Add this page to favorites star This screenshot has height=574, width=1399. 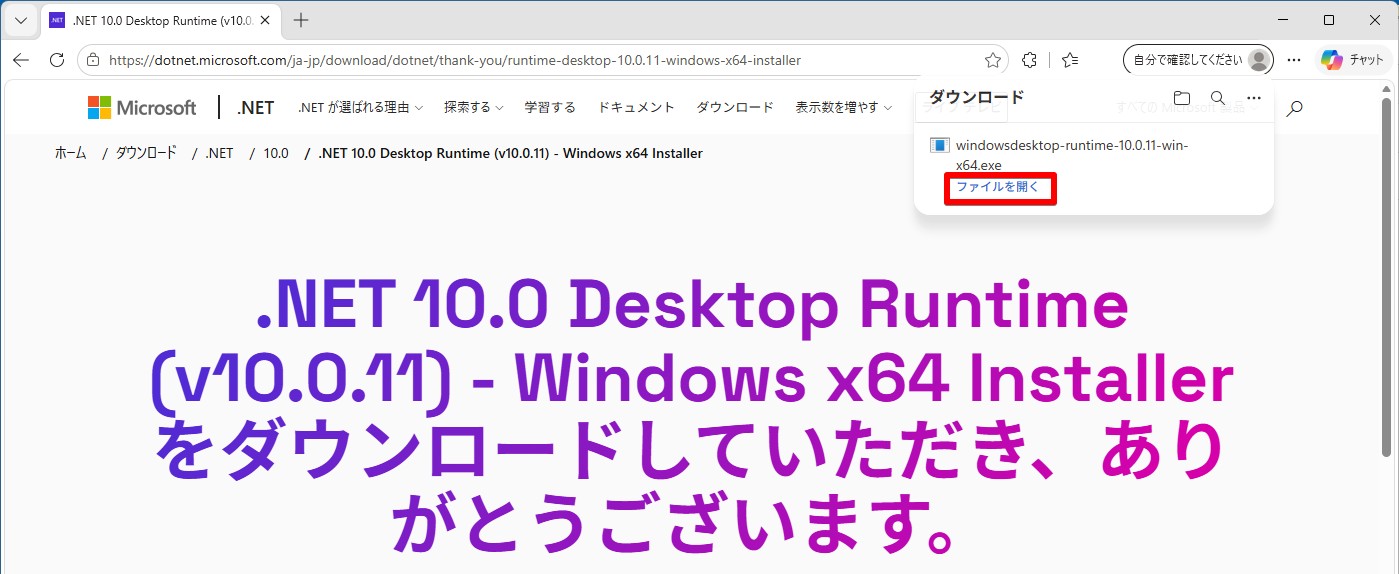993,60
